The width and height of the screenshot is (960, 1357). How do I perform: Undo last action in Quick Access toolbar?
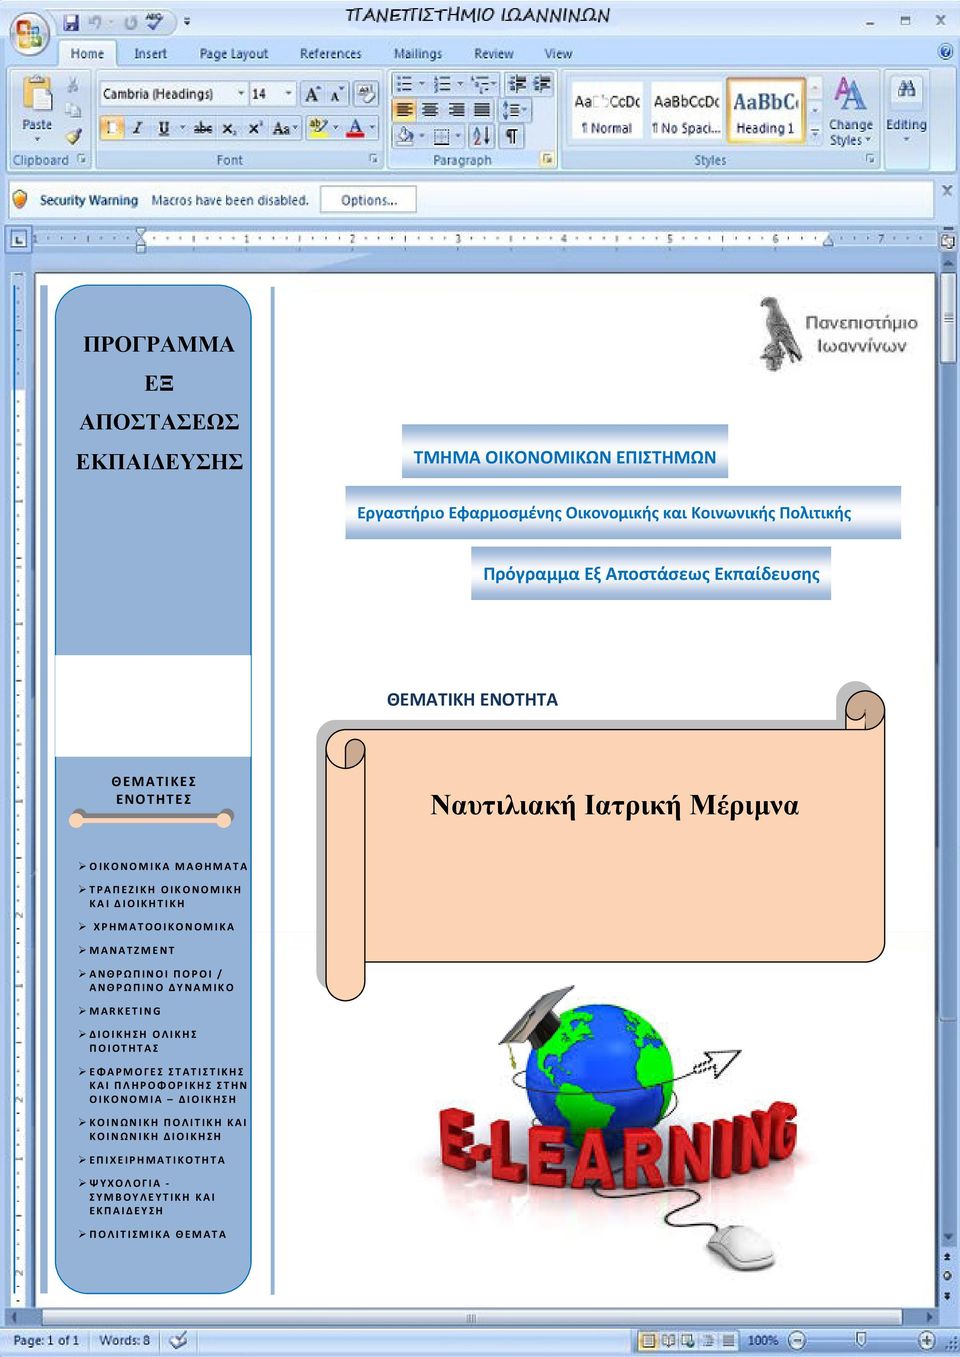coord(96,21)
